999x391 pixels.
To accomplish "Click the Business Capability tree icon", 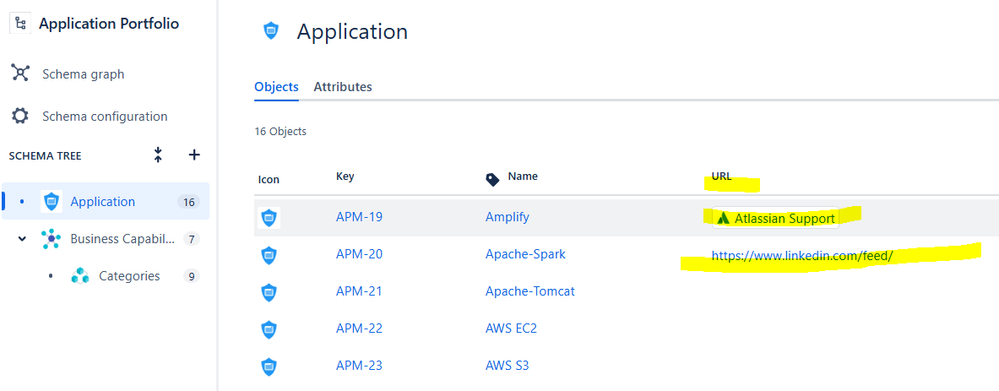I will [x=51, y=239].
